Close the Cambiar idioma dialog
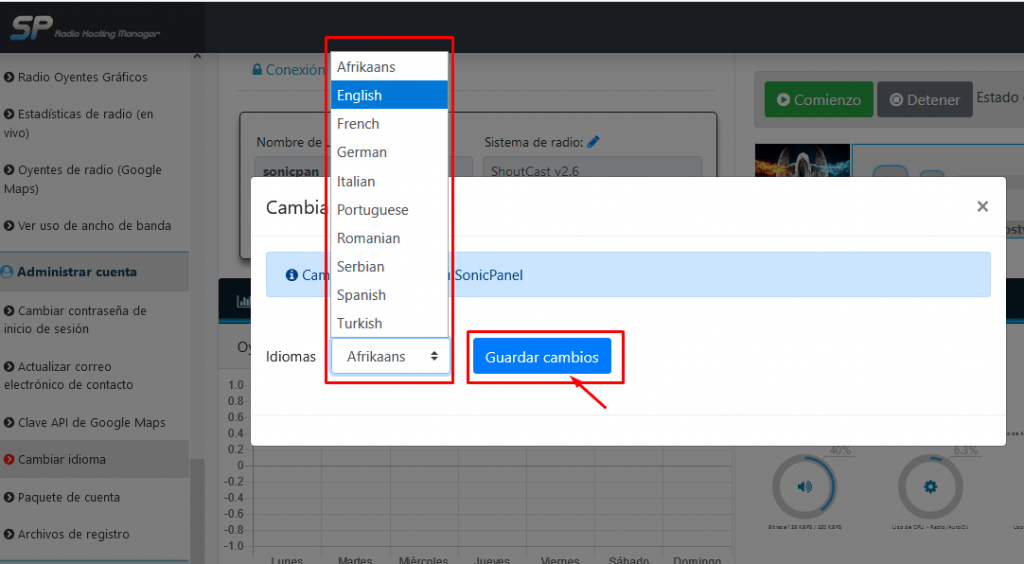Image resolution: width=1024 pixels, height=564 pixels. click(x=982, y=206)
